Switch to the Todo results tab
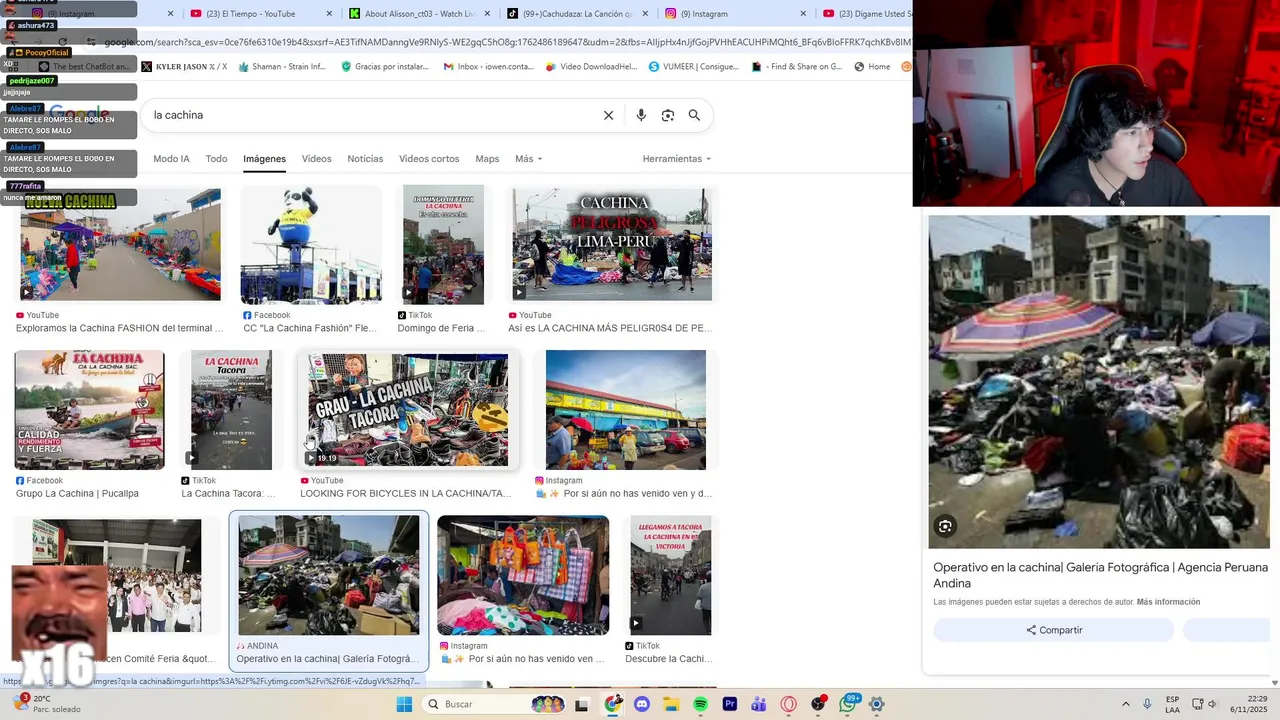Screen dimensions: 1280x720 [x=216, y=159]
